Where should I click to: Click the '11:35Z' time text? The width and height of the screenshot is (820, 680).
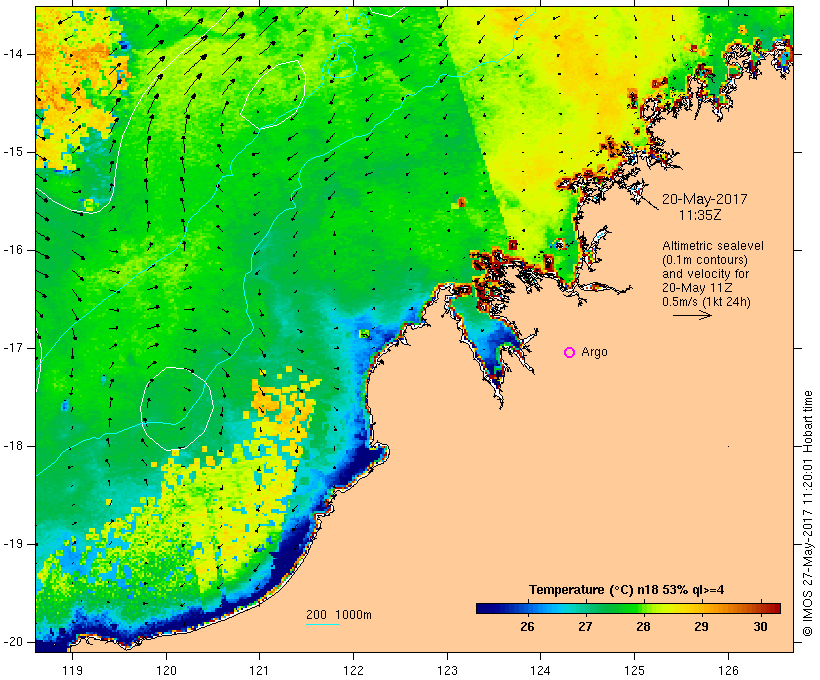click(700, 215)
